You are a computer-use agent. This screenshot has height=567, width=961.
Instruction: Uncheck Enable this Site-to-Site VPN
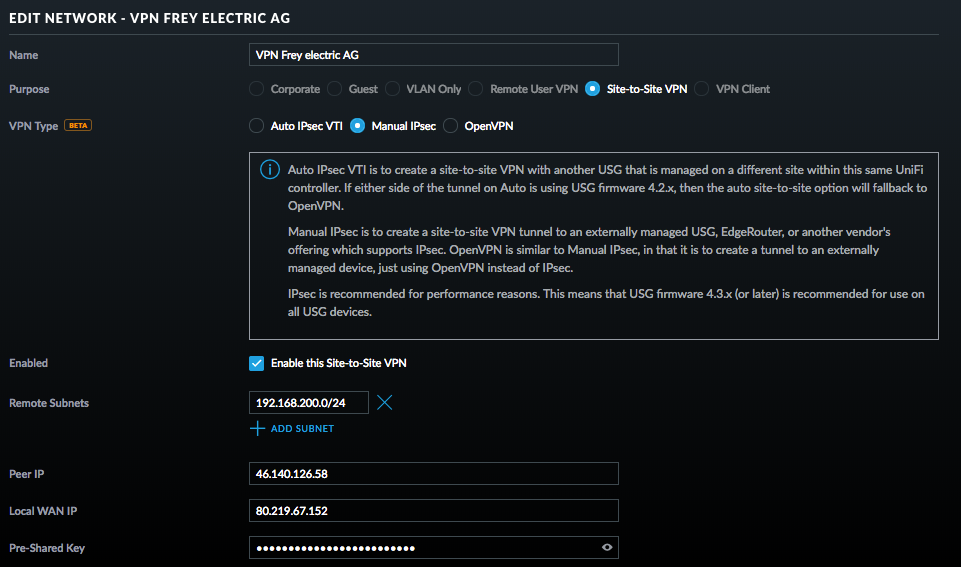(257, 363)
